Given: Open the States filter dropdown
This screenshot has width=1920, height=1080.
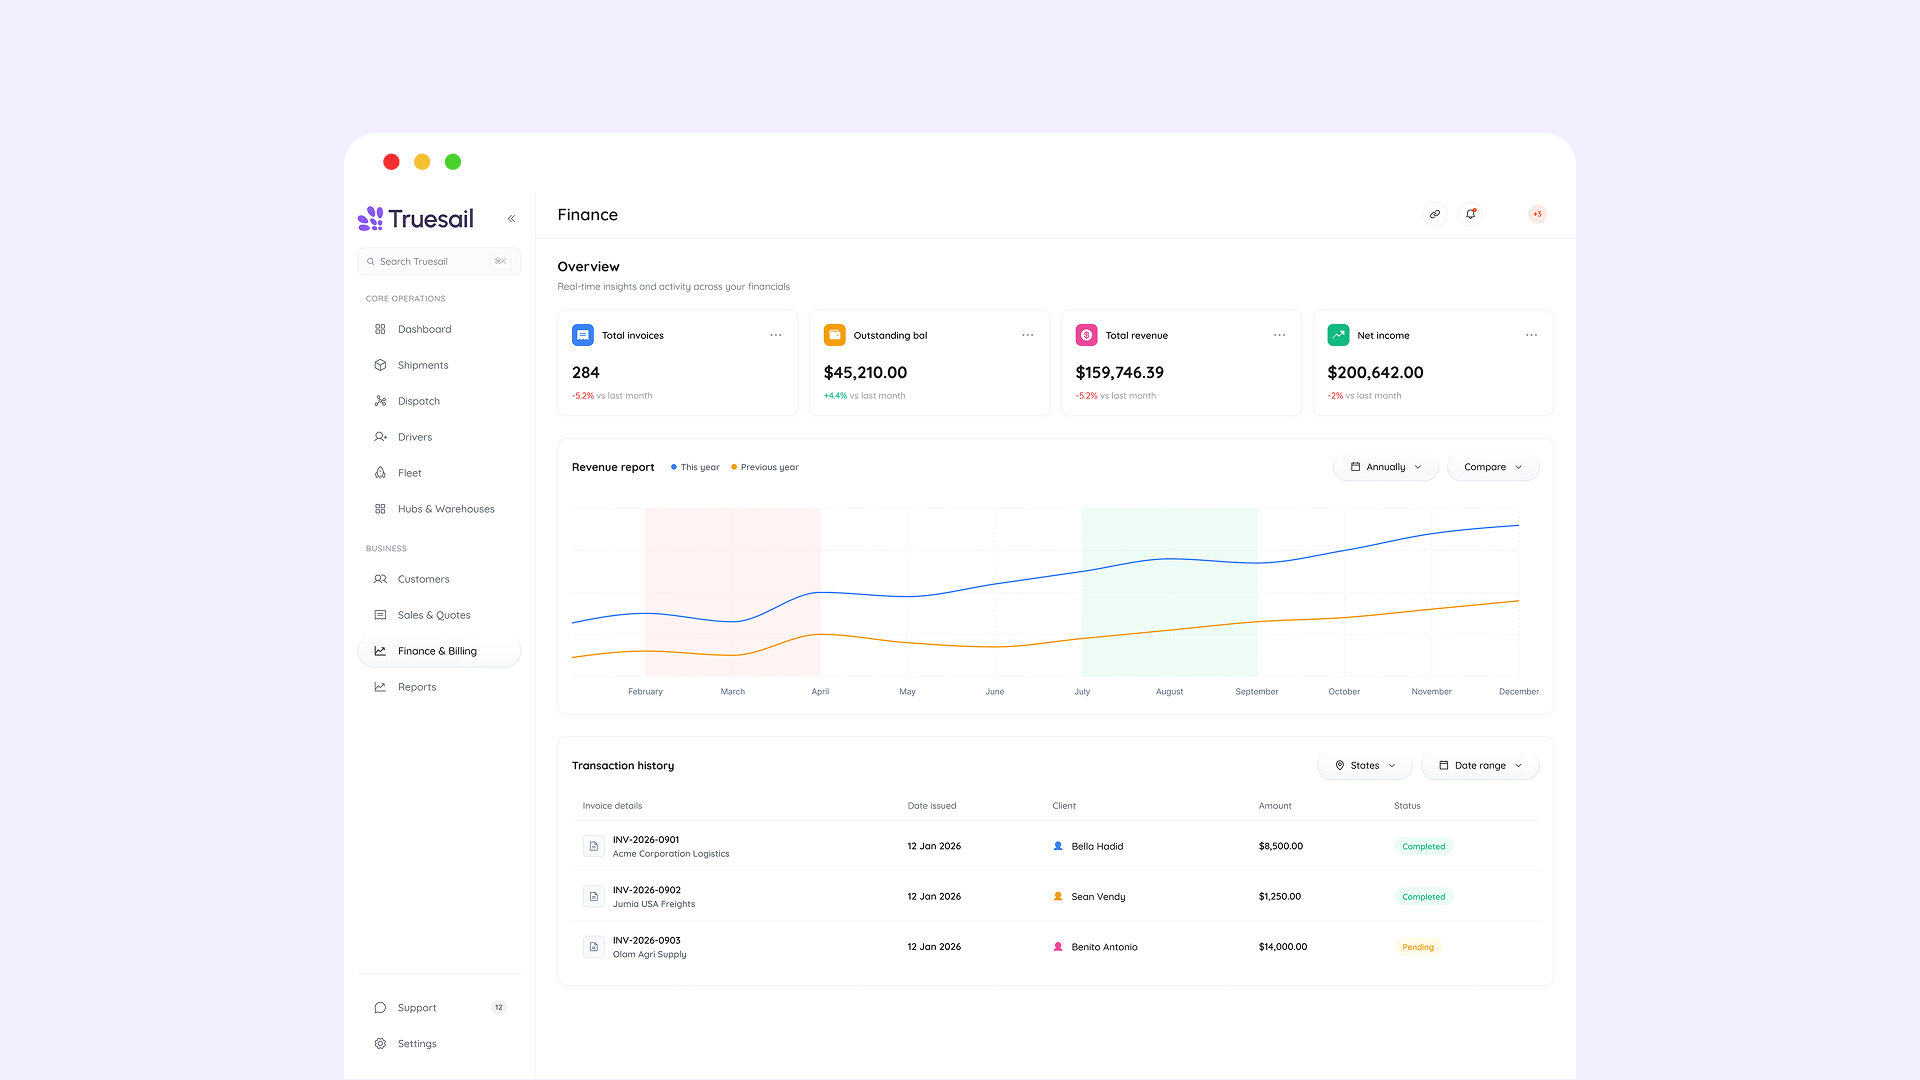Looking at the screenshot, I should click(x=1365, y=766).
